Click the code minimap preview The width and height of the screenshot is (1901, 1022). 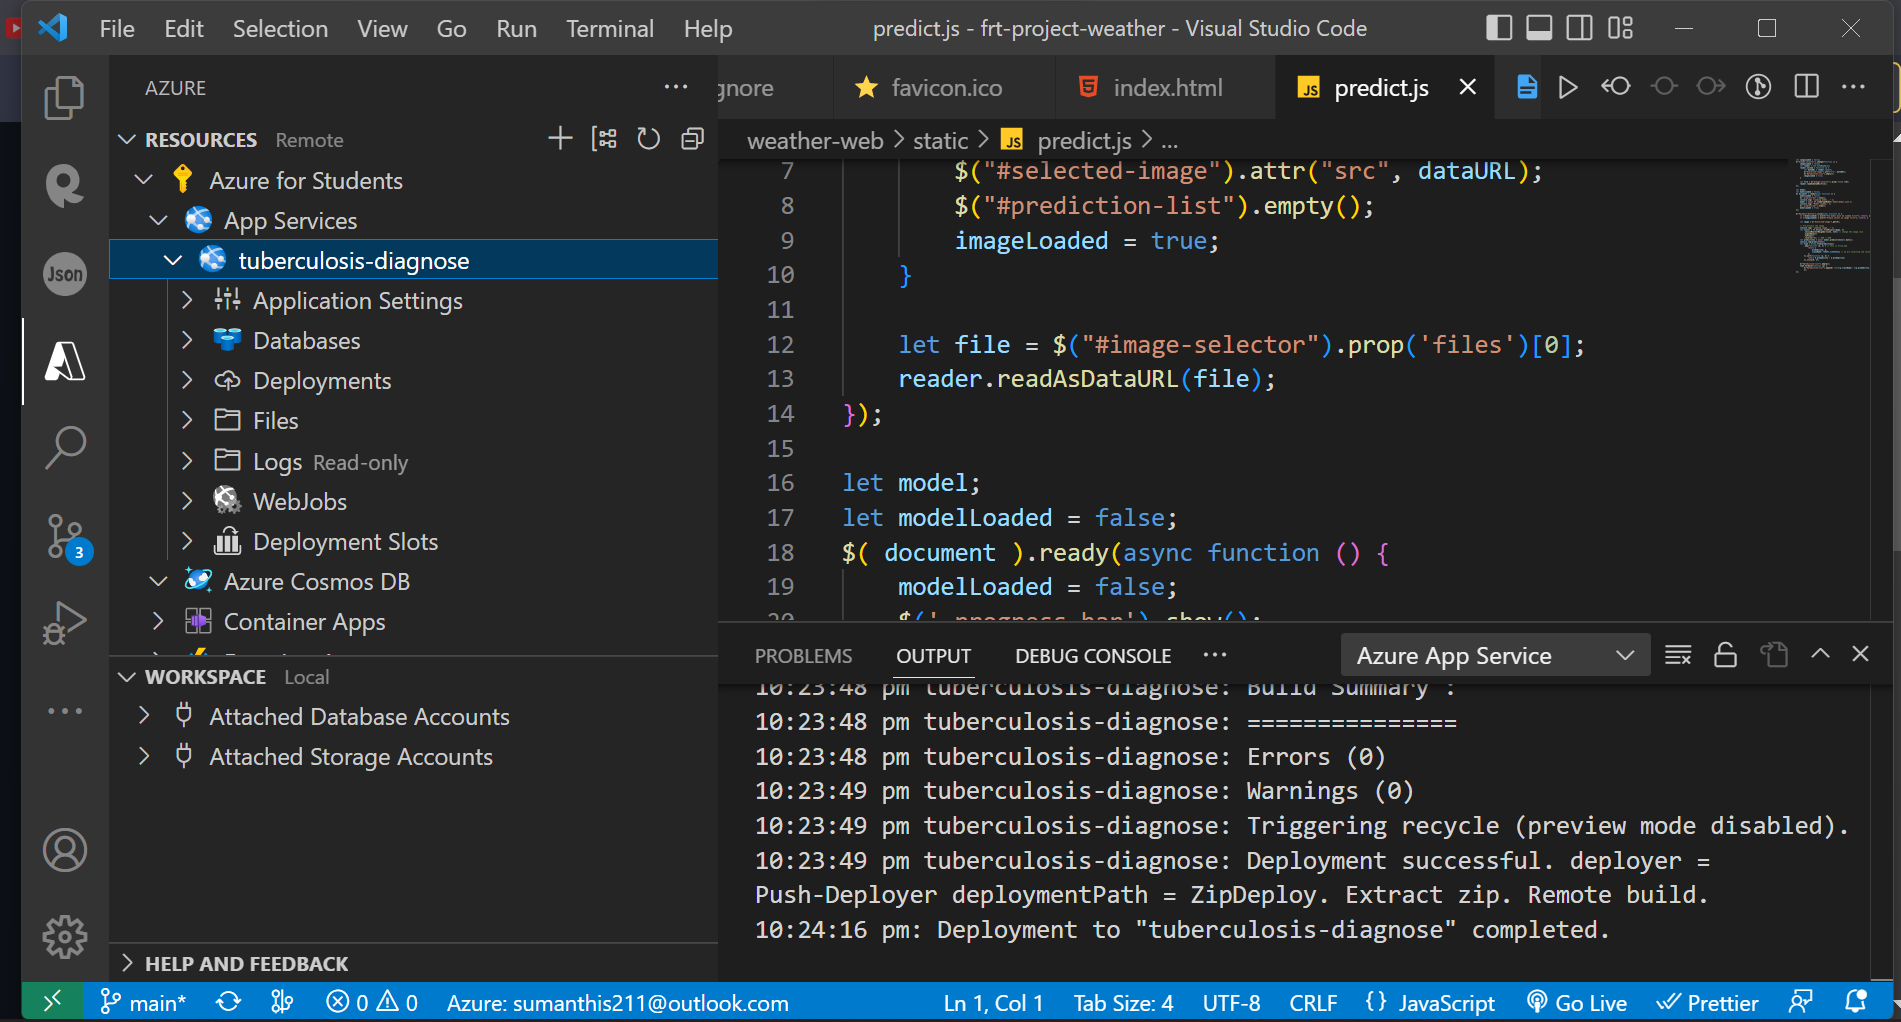[x=1830, y=215]
